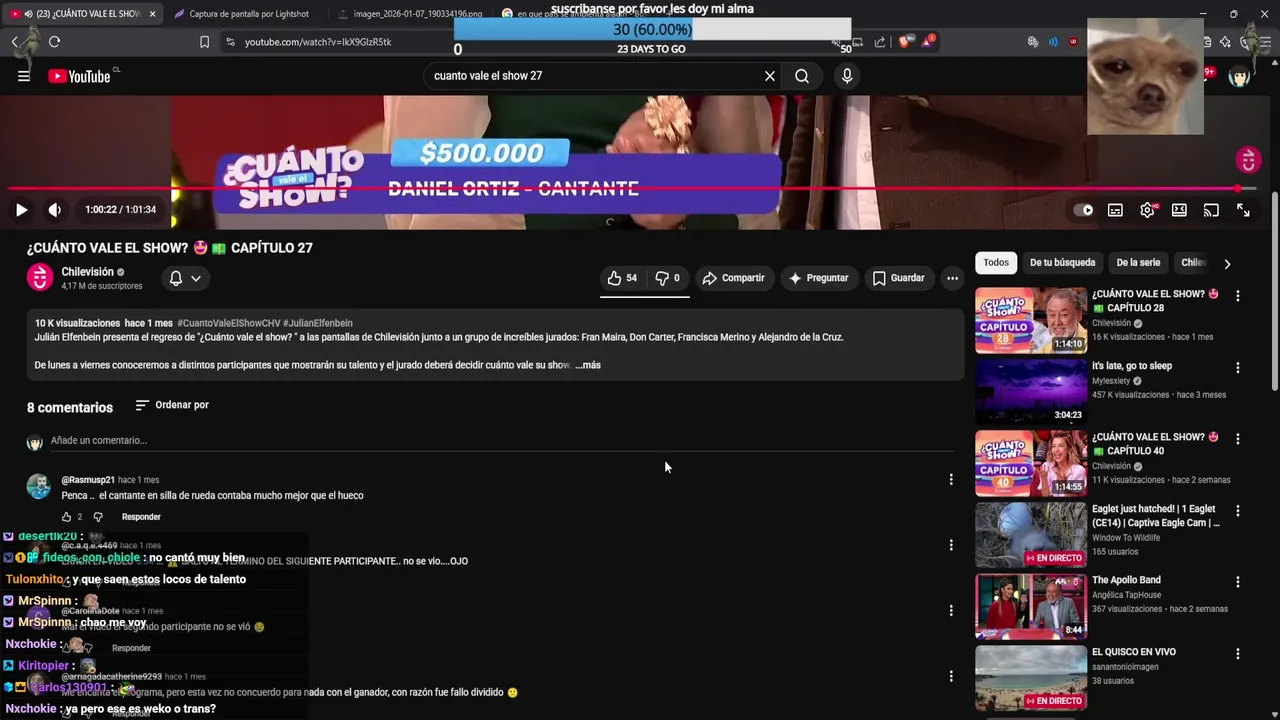Open @Rasmusp21 user profile
The width and height of the screenshot is (1280, 720).
tap(88, 480)
